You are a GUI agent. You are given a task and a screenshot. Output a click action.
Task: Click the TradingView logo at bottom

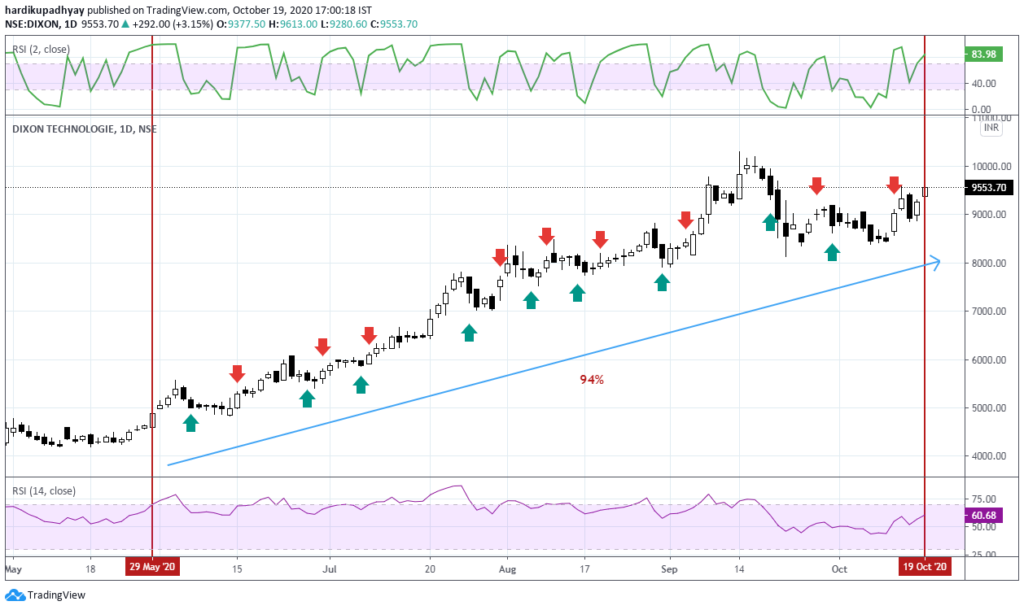pyautogui.click(x=45, y=595)
